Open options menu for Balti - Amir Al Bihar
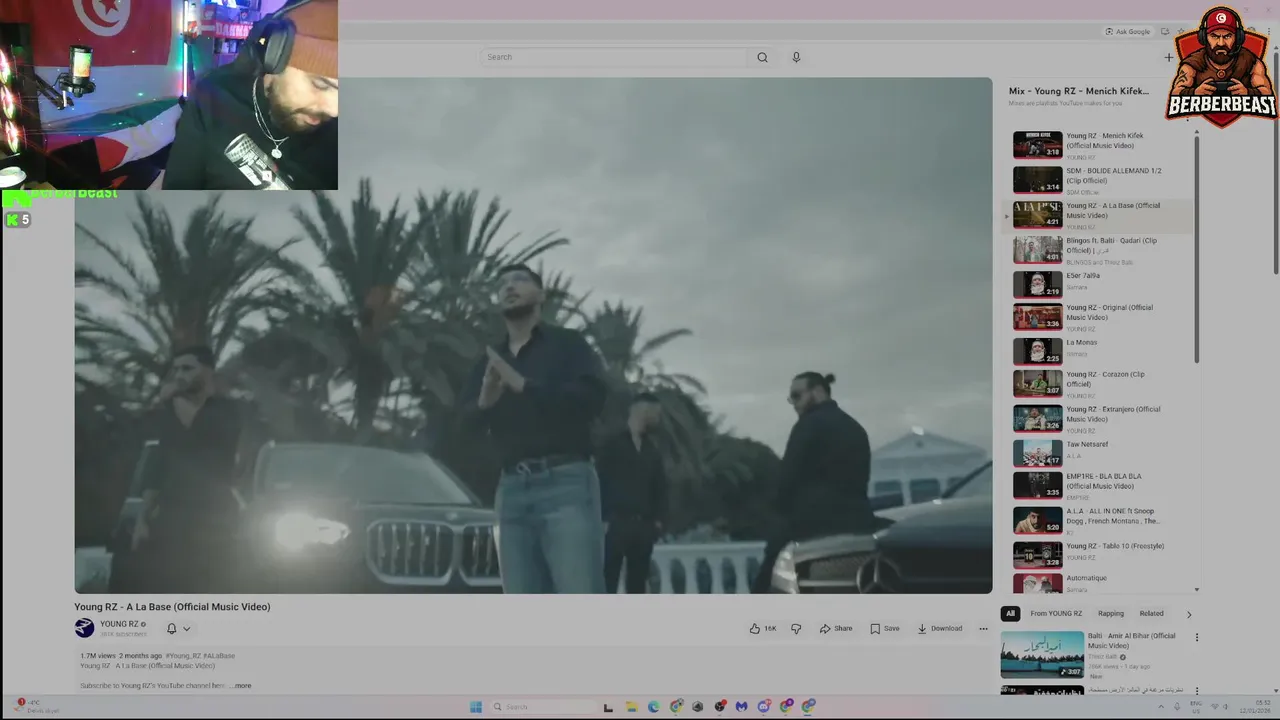This screenshot has height=720, width=1280. [x=1196, y=637]
